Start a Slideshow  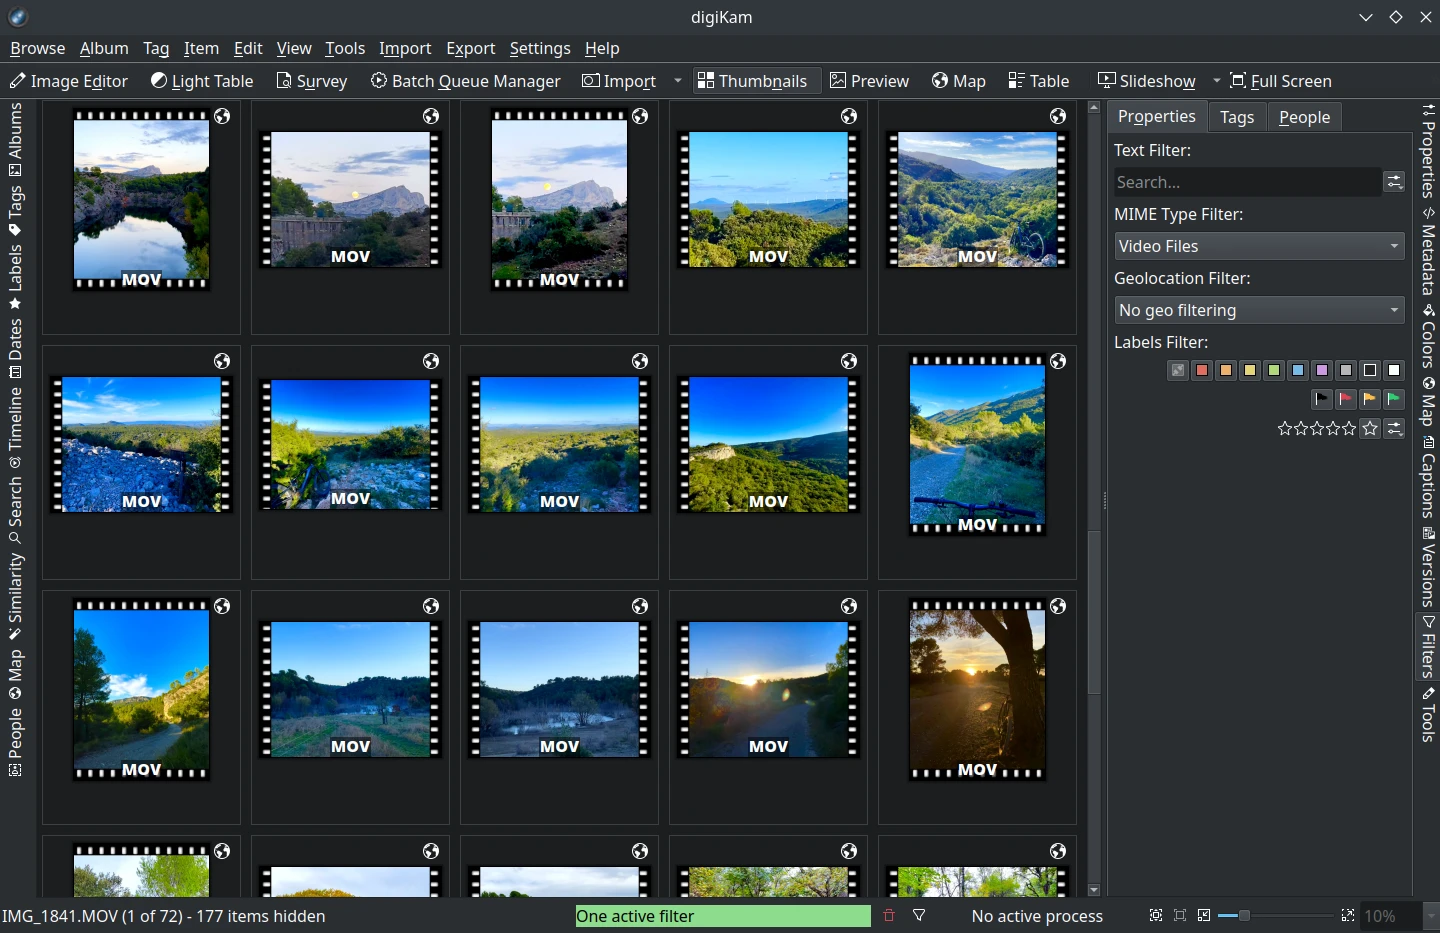click(x=1146, y=81)
